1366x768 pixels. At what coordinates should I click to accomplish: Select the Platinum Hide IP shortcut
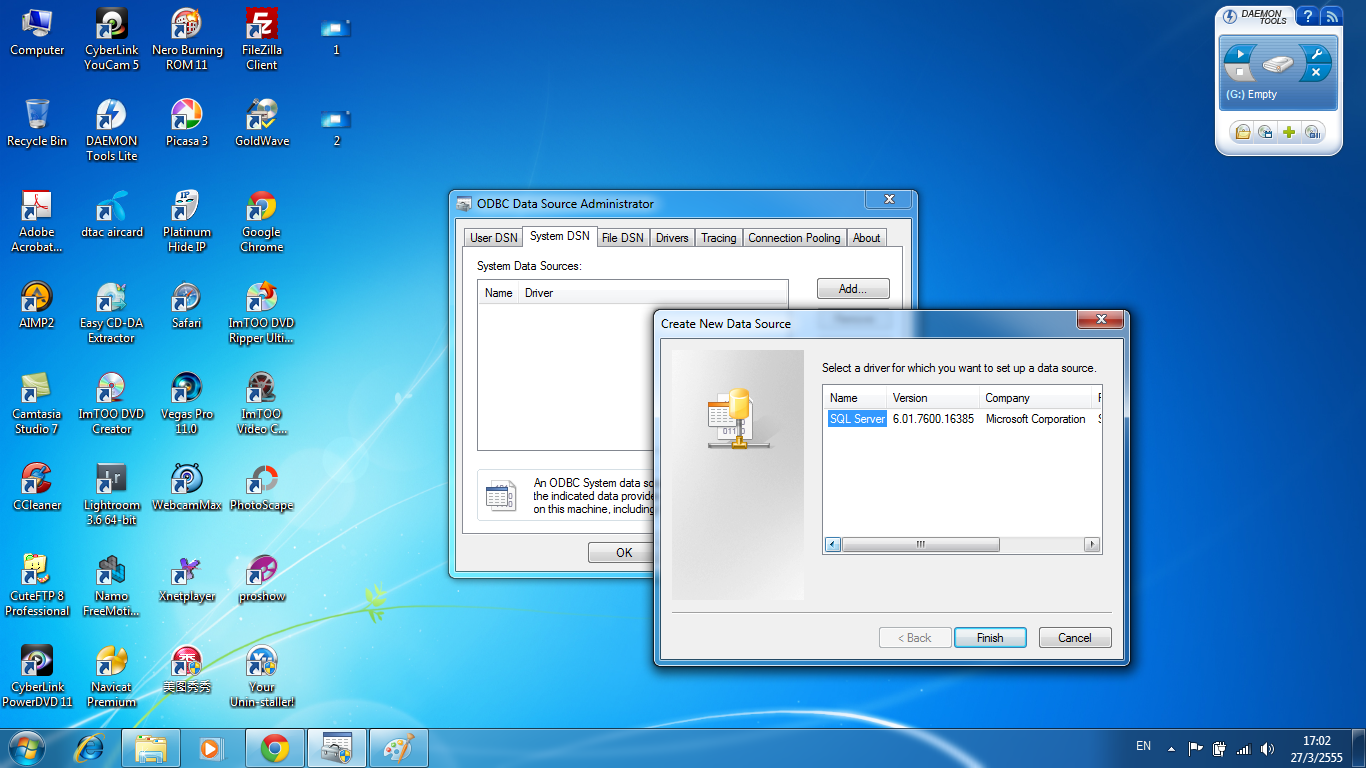point(187,222)
